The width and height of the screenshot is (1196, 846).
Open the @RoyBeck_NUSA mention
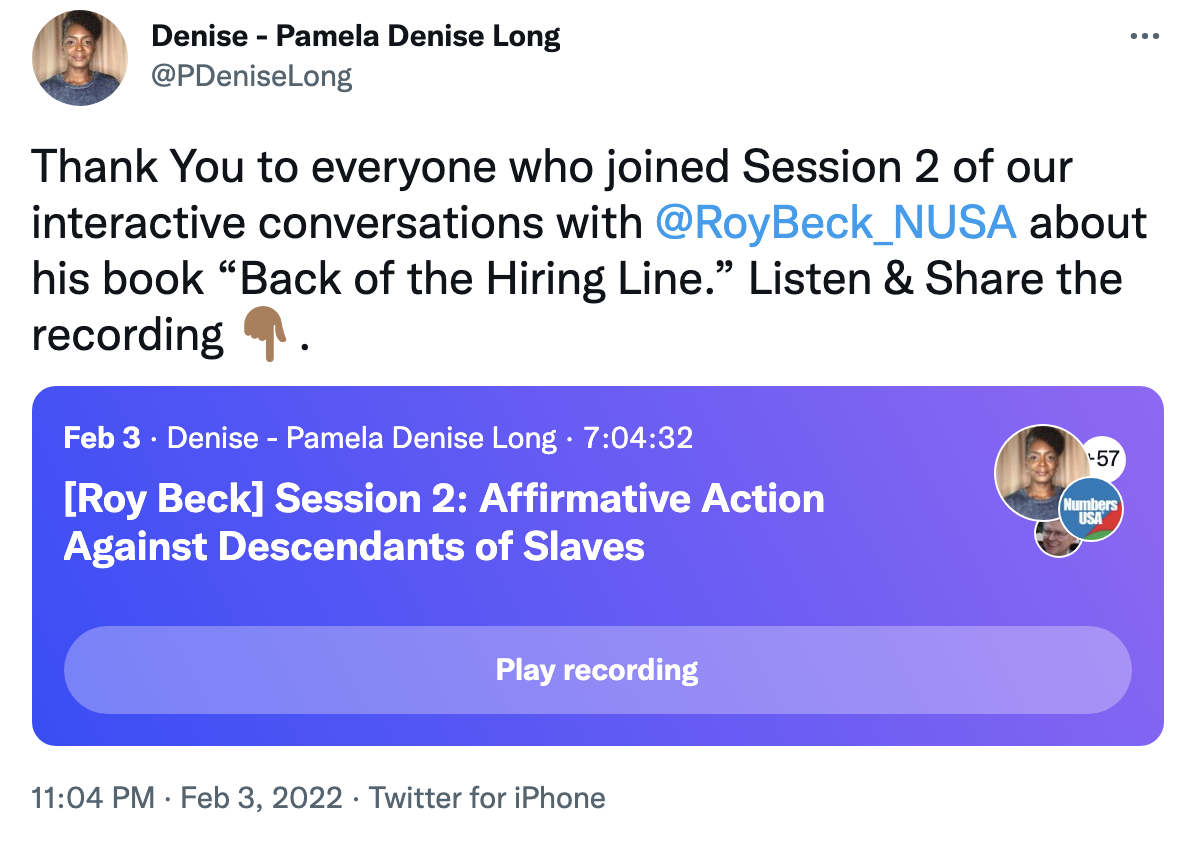tap(835, 223)
